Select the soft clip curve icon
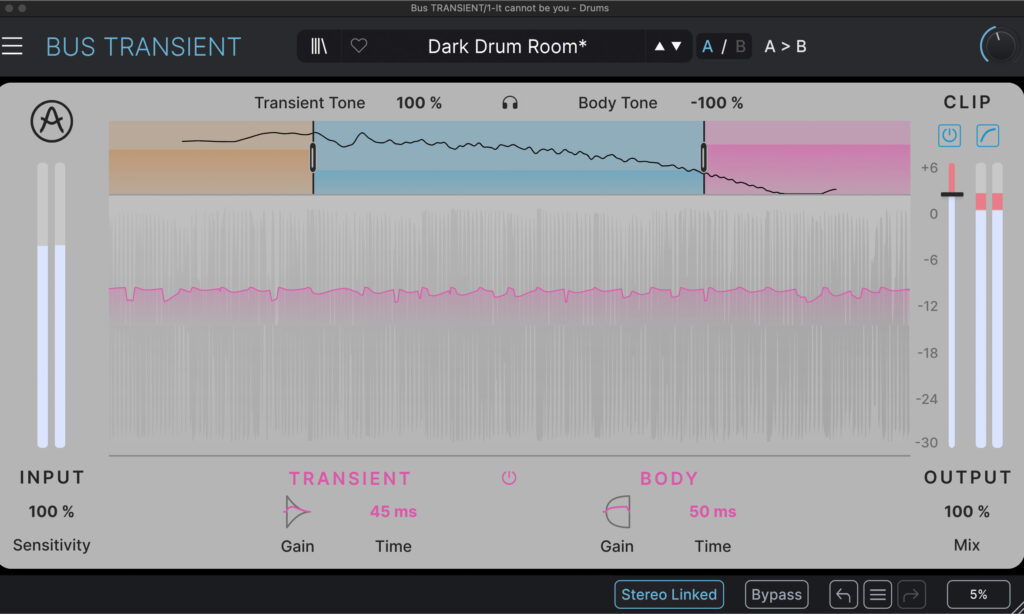Screen dimensions: 1024x614 click(x=988, y=135)
